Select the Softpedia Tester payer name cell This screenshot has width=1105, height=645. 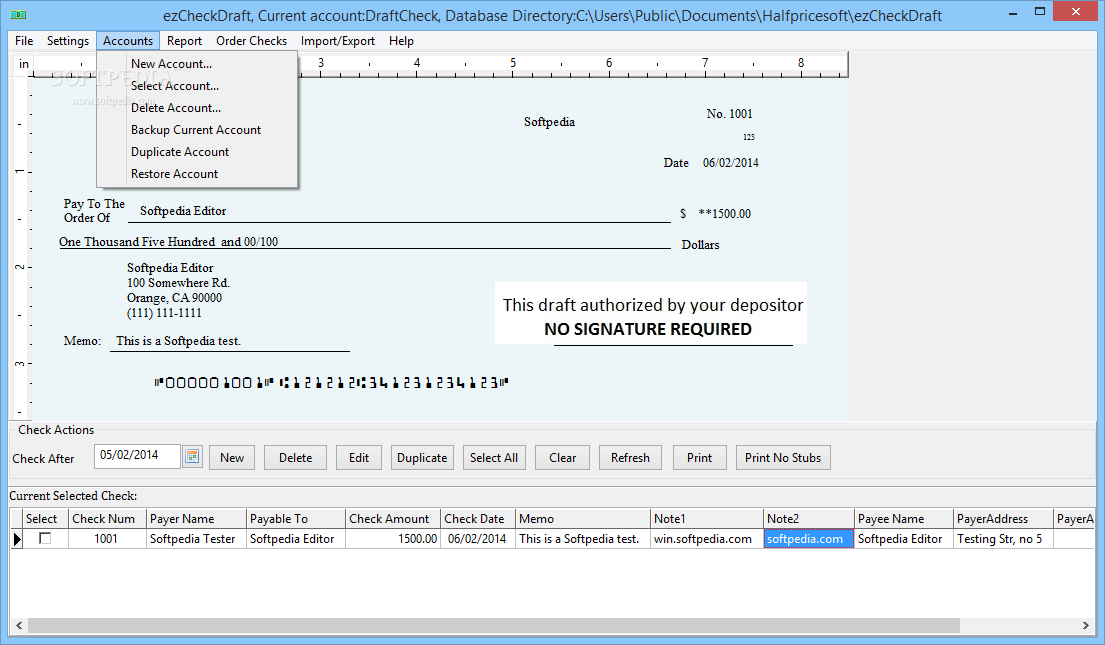coord(196,539)
